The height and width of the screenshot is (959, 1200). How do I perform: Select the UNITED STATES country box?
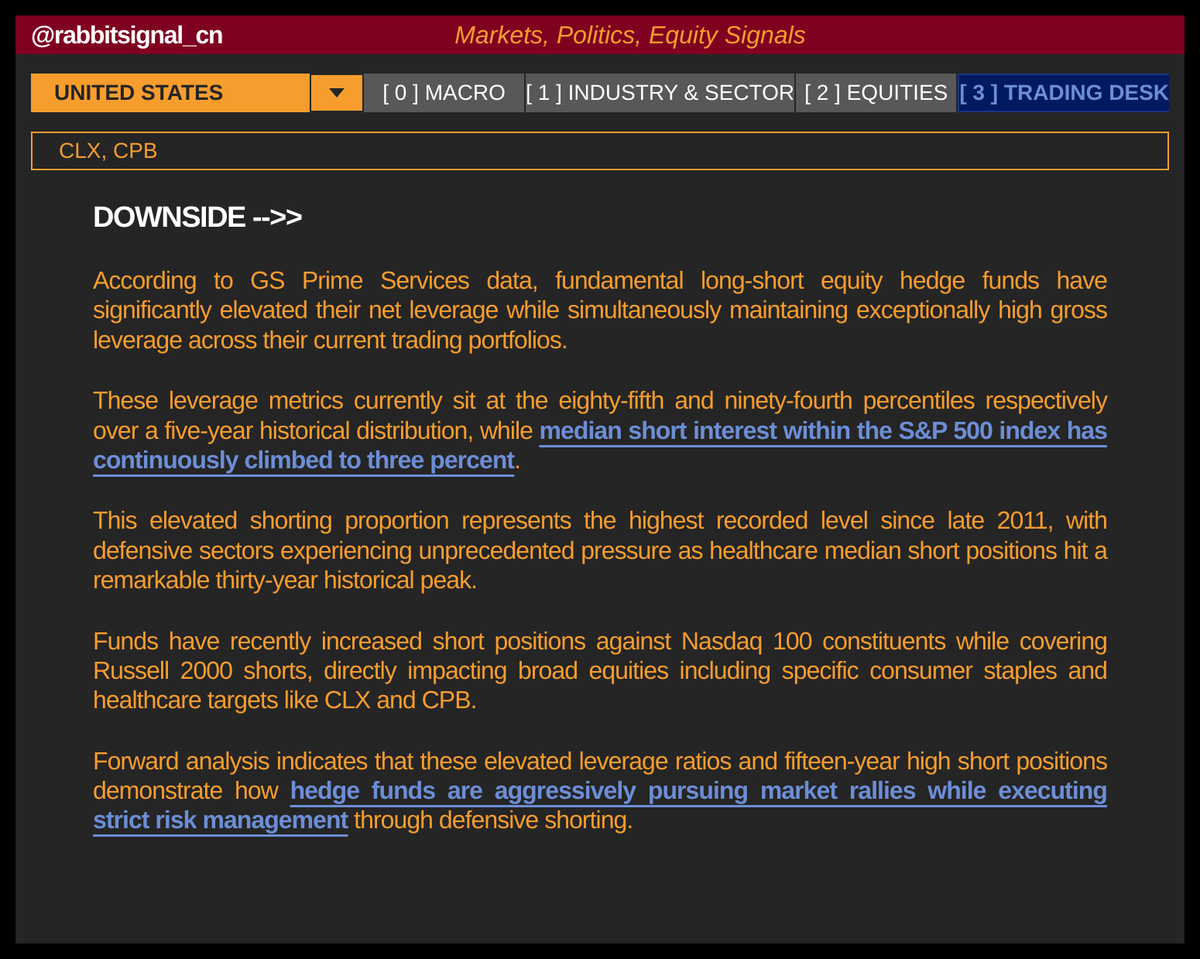click(x=170, y=93)
